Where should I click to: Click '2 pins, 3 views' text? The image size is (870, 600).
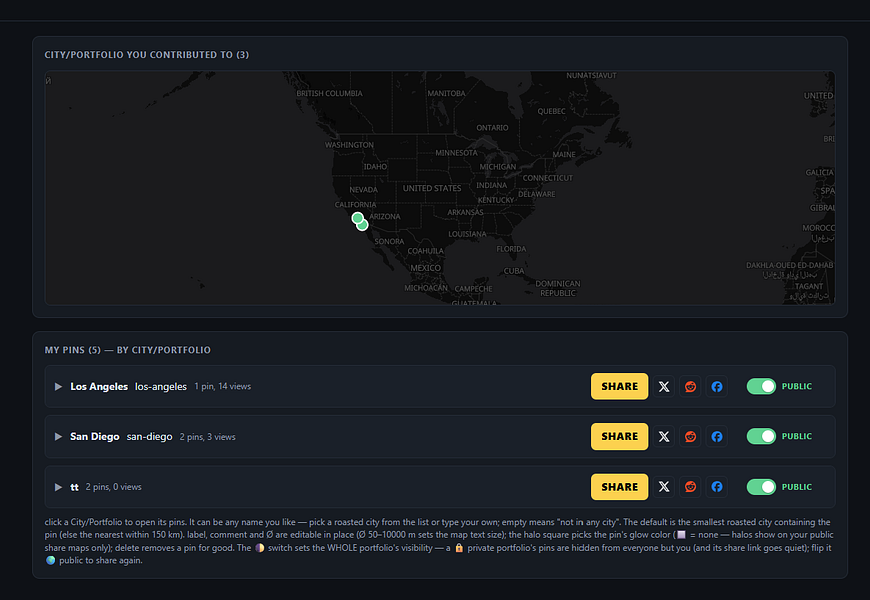tap(208, 437)
